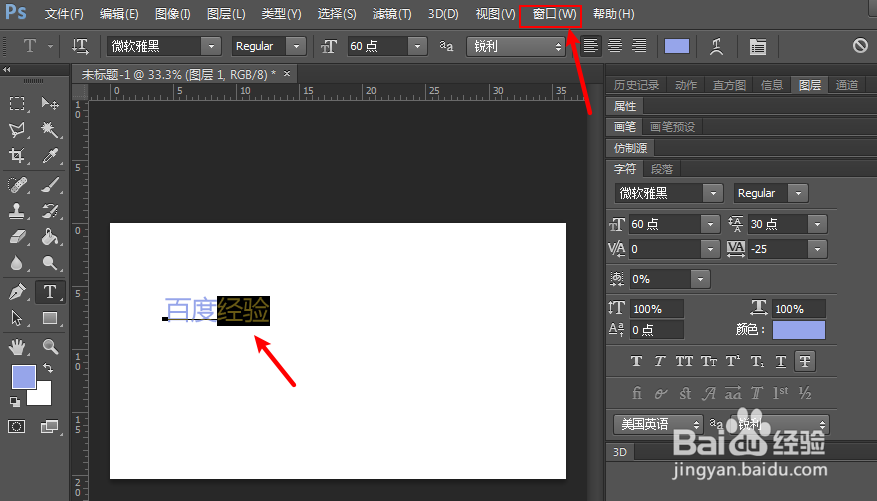Left align text

point(590,46)
